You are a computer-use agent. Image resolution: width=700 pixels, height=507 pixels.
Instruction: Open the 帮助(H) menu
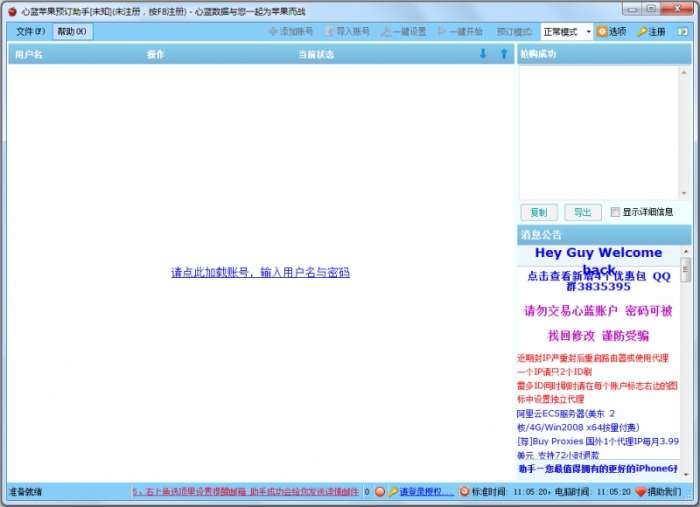[72, 31]
